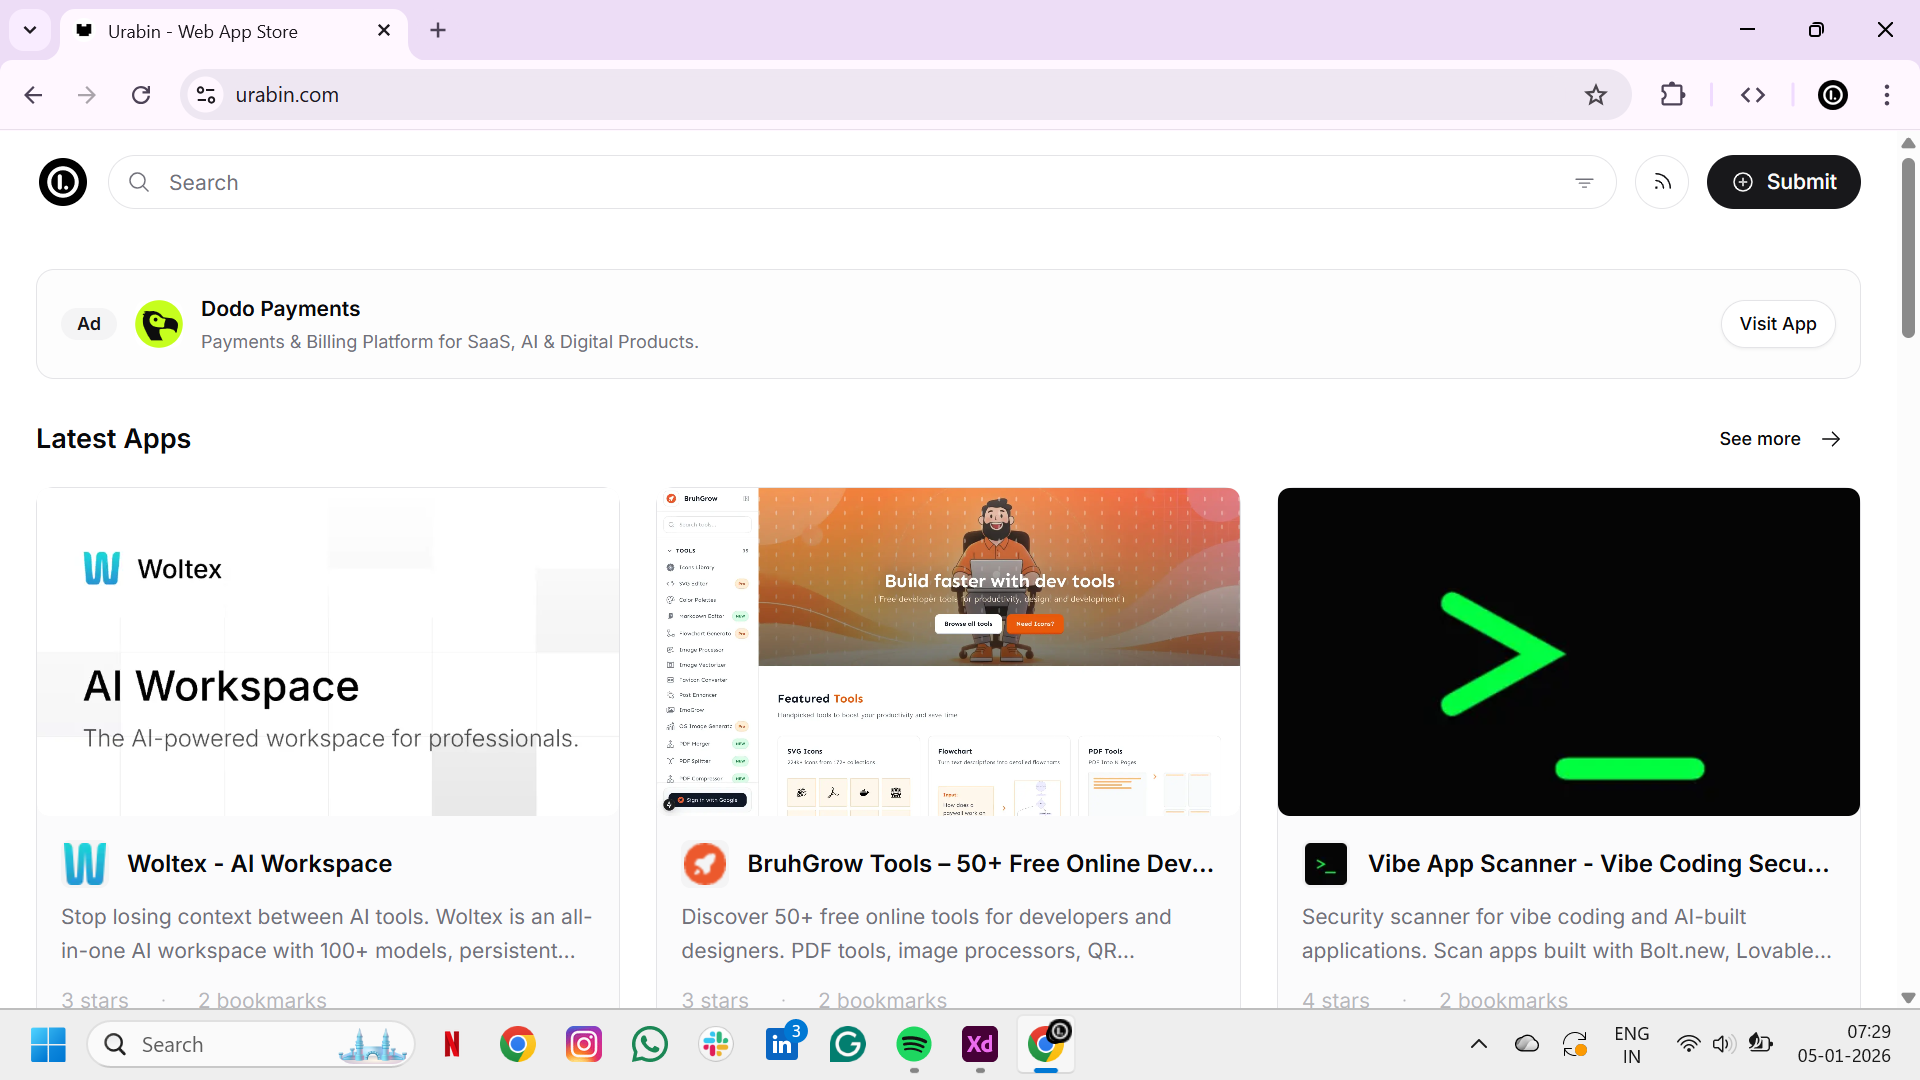Bookmark this page with the star icon
This screenshot has width=1920, height=1080.
(1596, 95)
